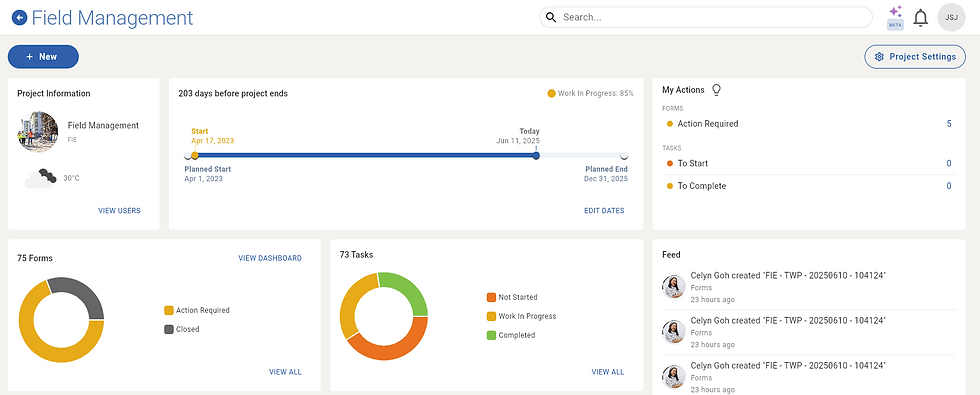This screenshot has width=980, height=395.
Task: Click the lightbulb icon next to My Actions
Action: (716, 90)
